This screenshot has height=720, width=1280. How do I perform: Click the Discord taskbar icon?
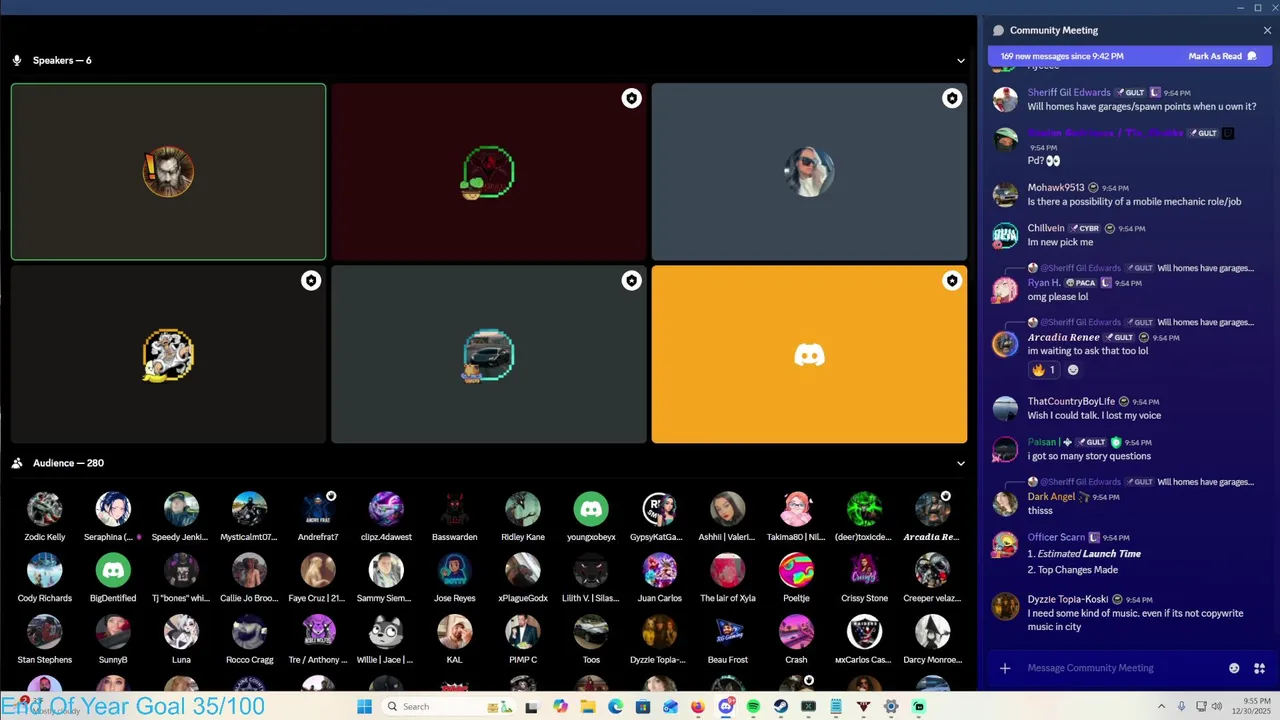click(x=726, y=707)
